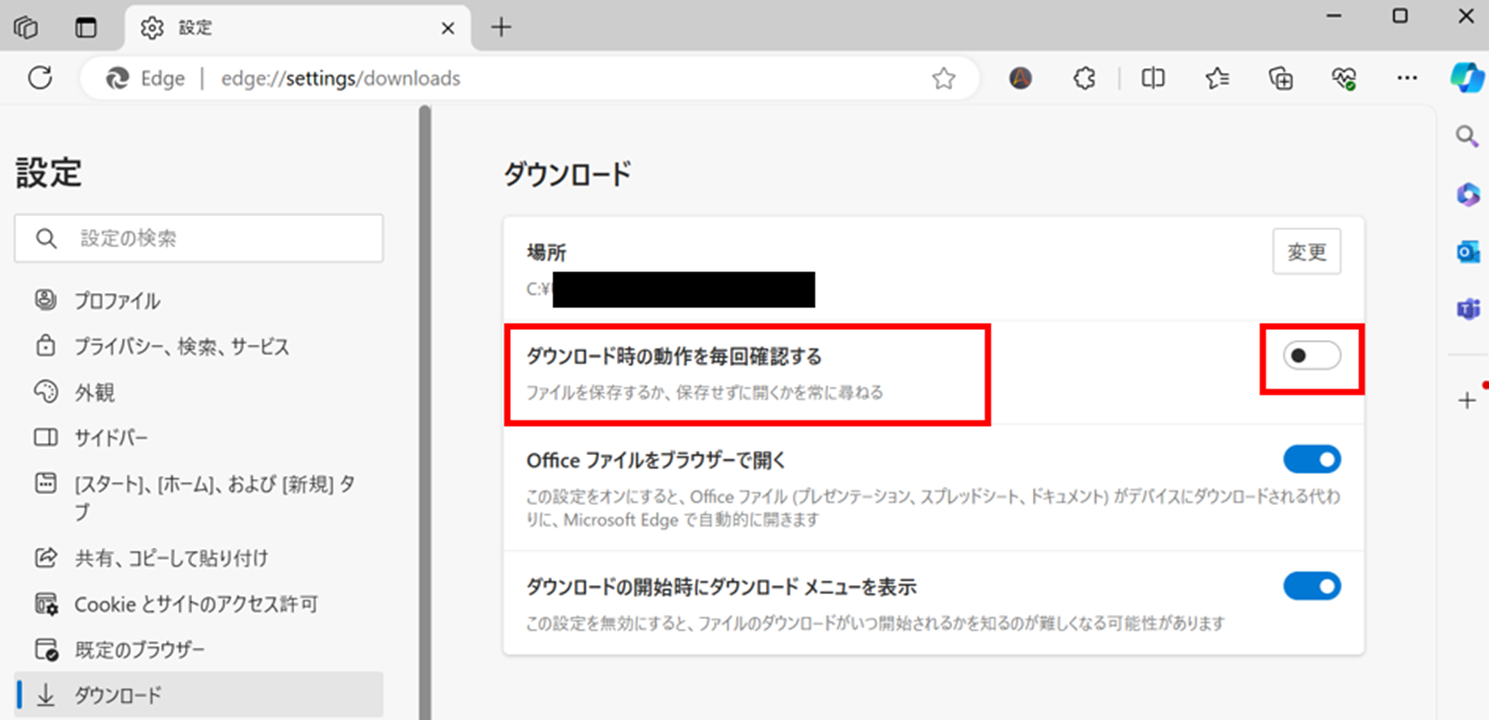The width and height of the screenshot is (1489, 720).
Task: Open Microsoft 365 sidebar icon
Action: point(1467,195)
